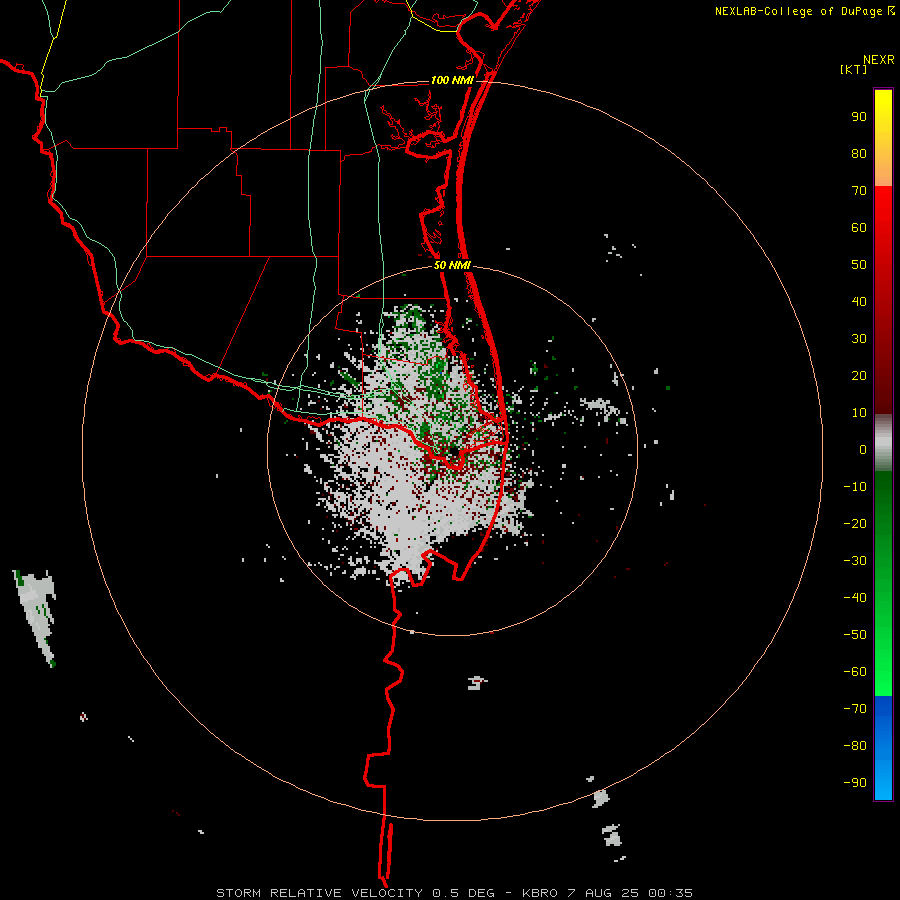This screenshot has width=900, height=900.
Task: Click the 90 value on velocity scale
Action: (x=859, y=117)
